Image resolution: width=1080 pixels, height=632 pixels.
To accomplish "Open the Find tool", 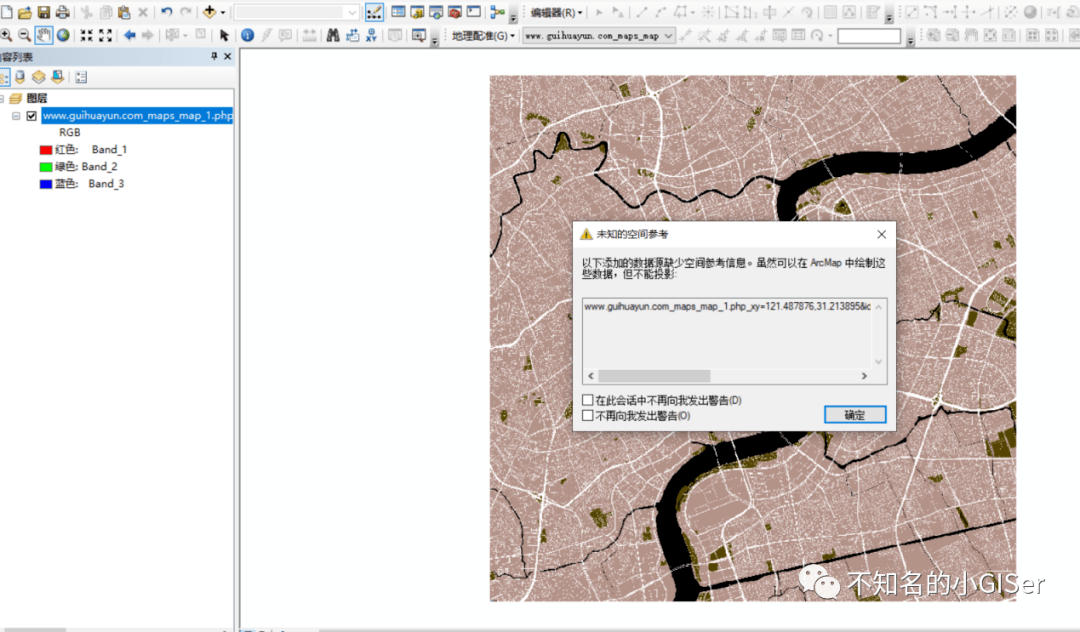I will pyautogui.click(x=332, y=33).
